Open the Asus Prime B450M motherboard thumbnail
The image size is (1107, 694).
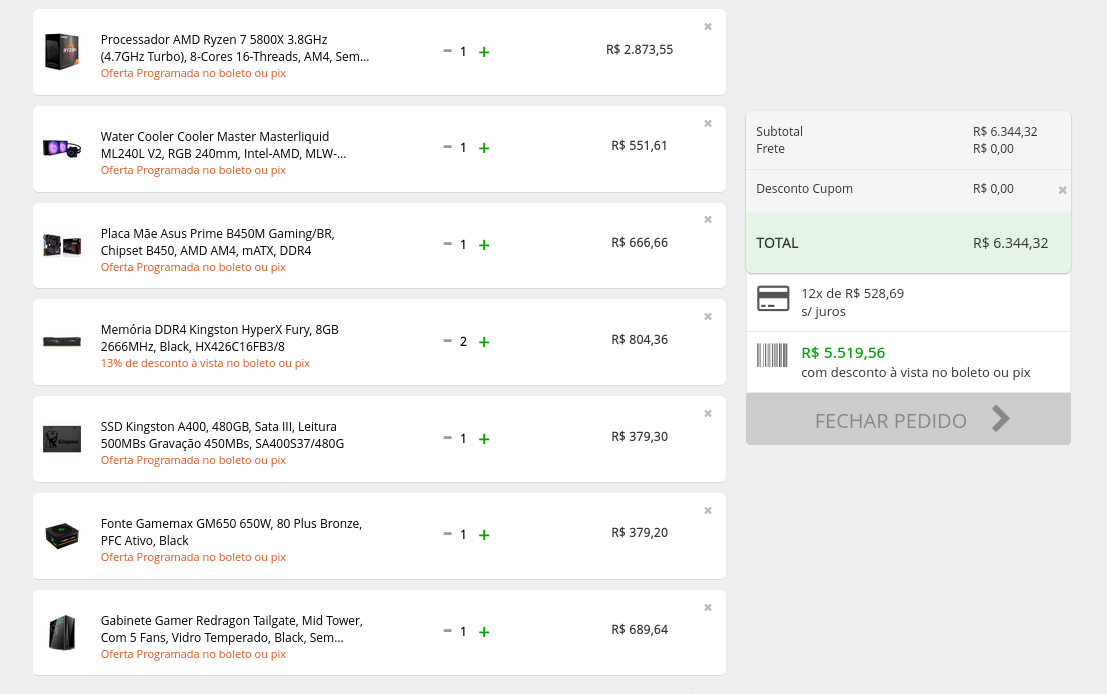[x=62, y=245]
